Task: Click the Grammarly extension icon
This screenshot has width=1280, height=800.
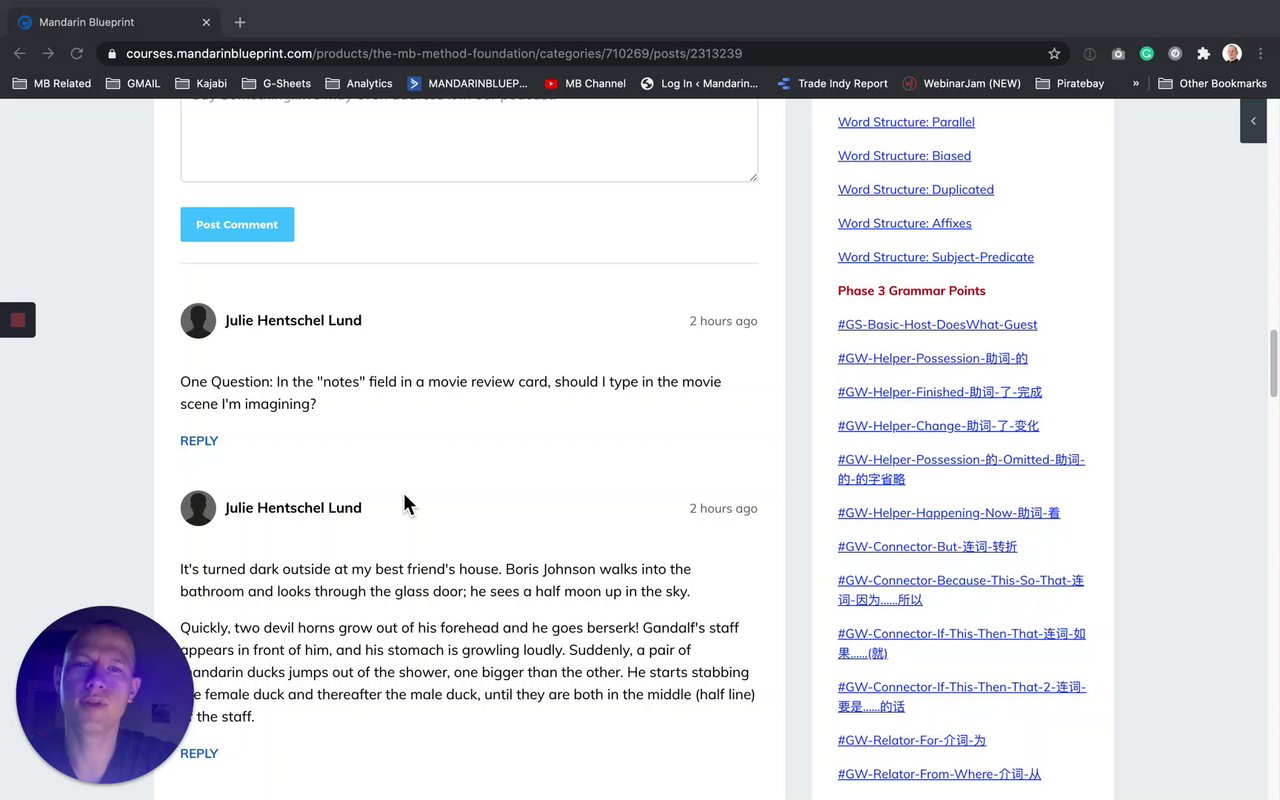Action: click(1147, 53)
